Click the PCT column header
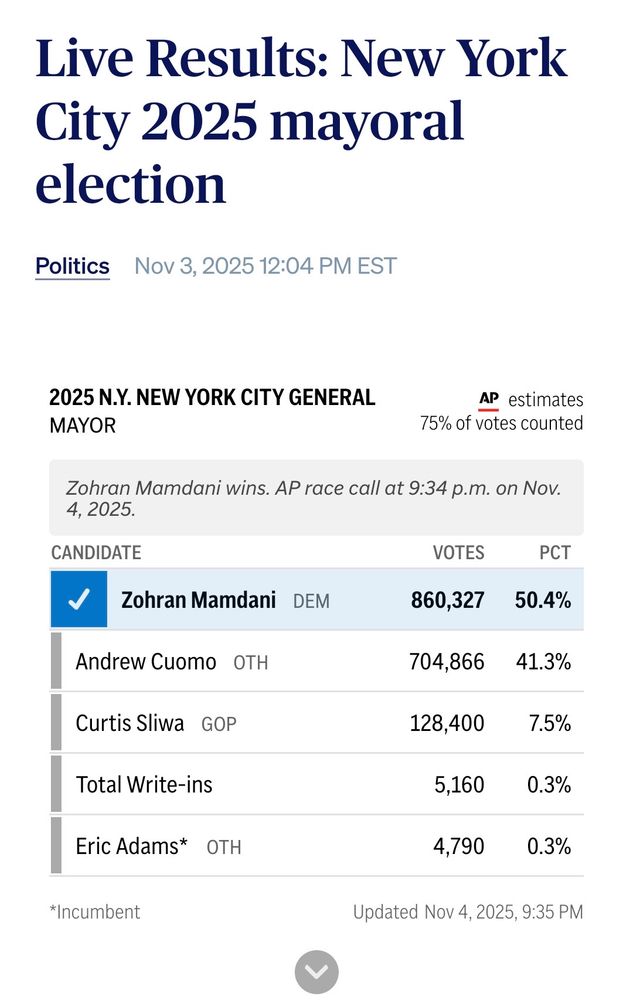 tap(554, 553)
